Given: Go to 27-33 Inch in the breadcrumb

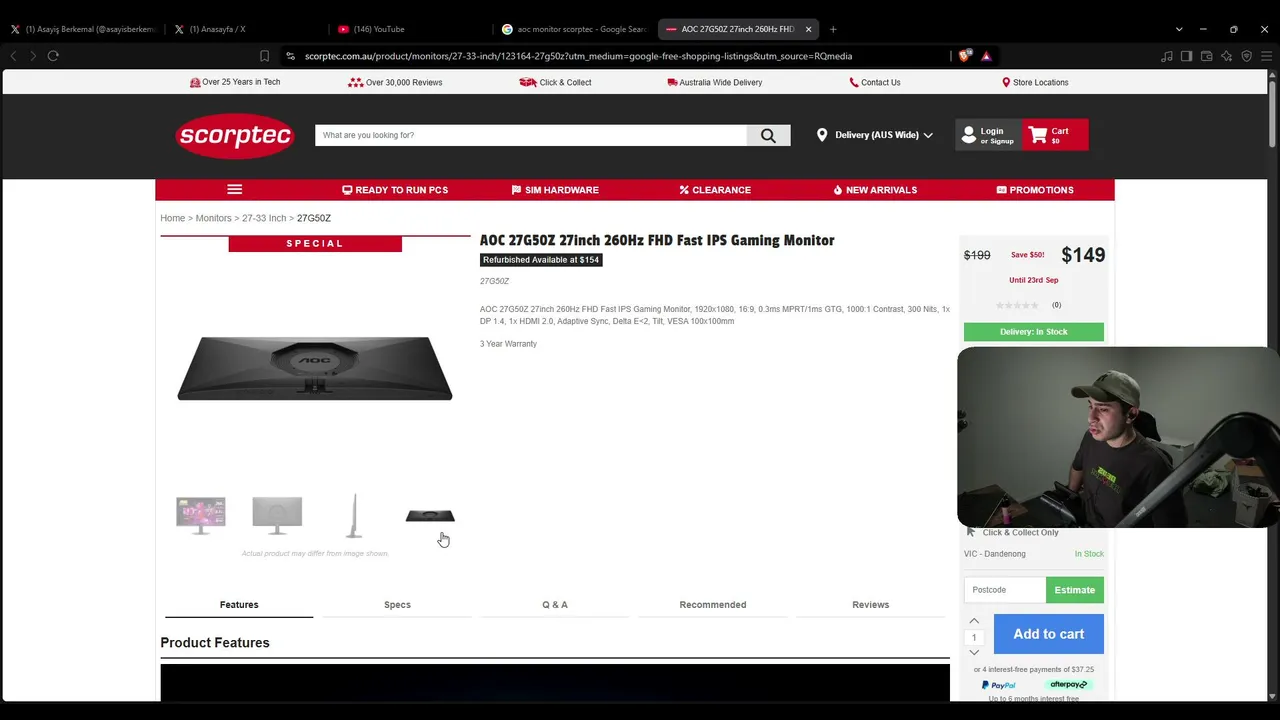Looking at the screenshot, I should 264,218.
